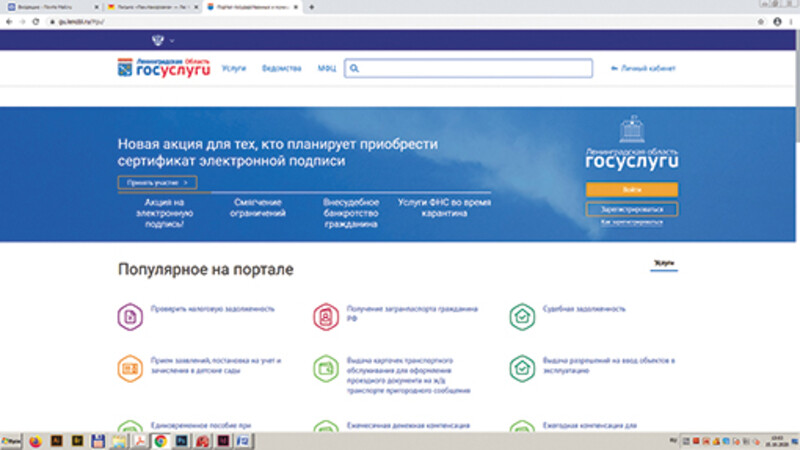Close the second browser tab
This screenshot has width=800, height=450.
click(x=196, y=7)
